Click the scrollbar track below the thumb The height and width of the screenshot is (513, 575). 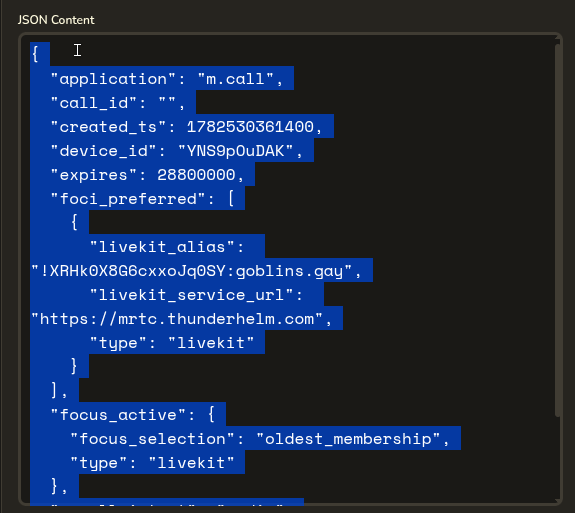(x=557, y=458)
